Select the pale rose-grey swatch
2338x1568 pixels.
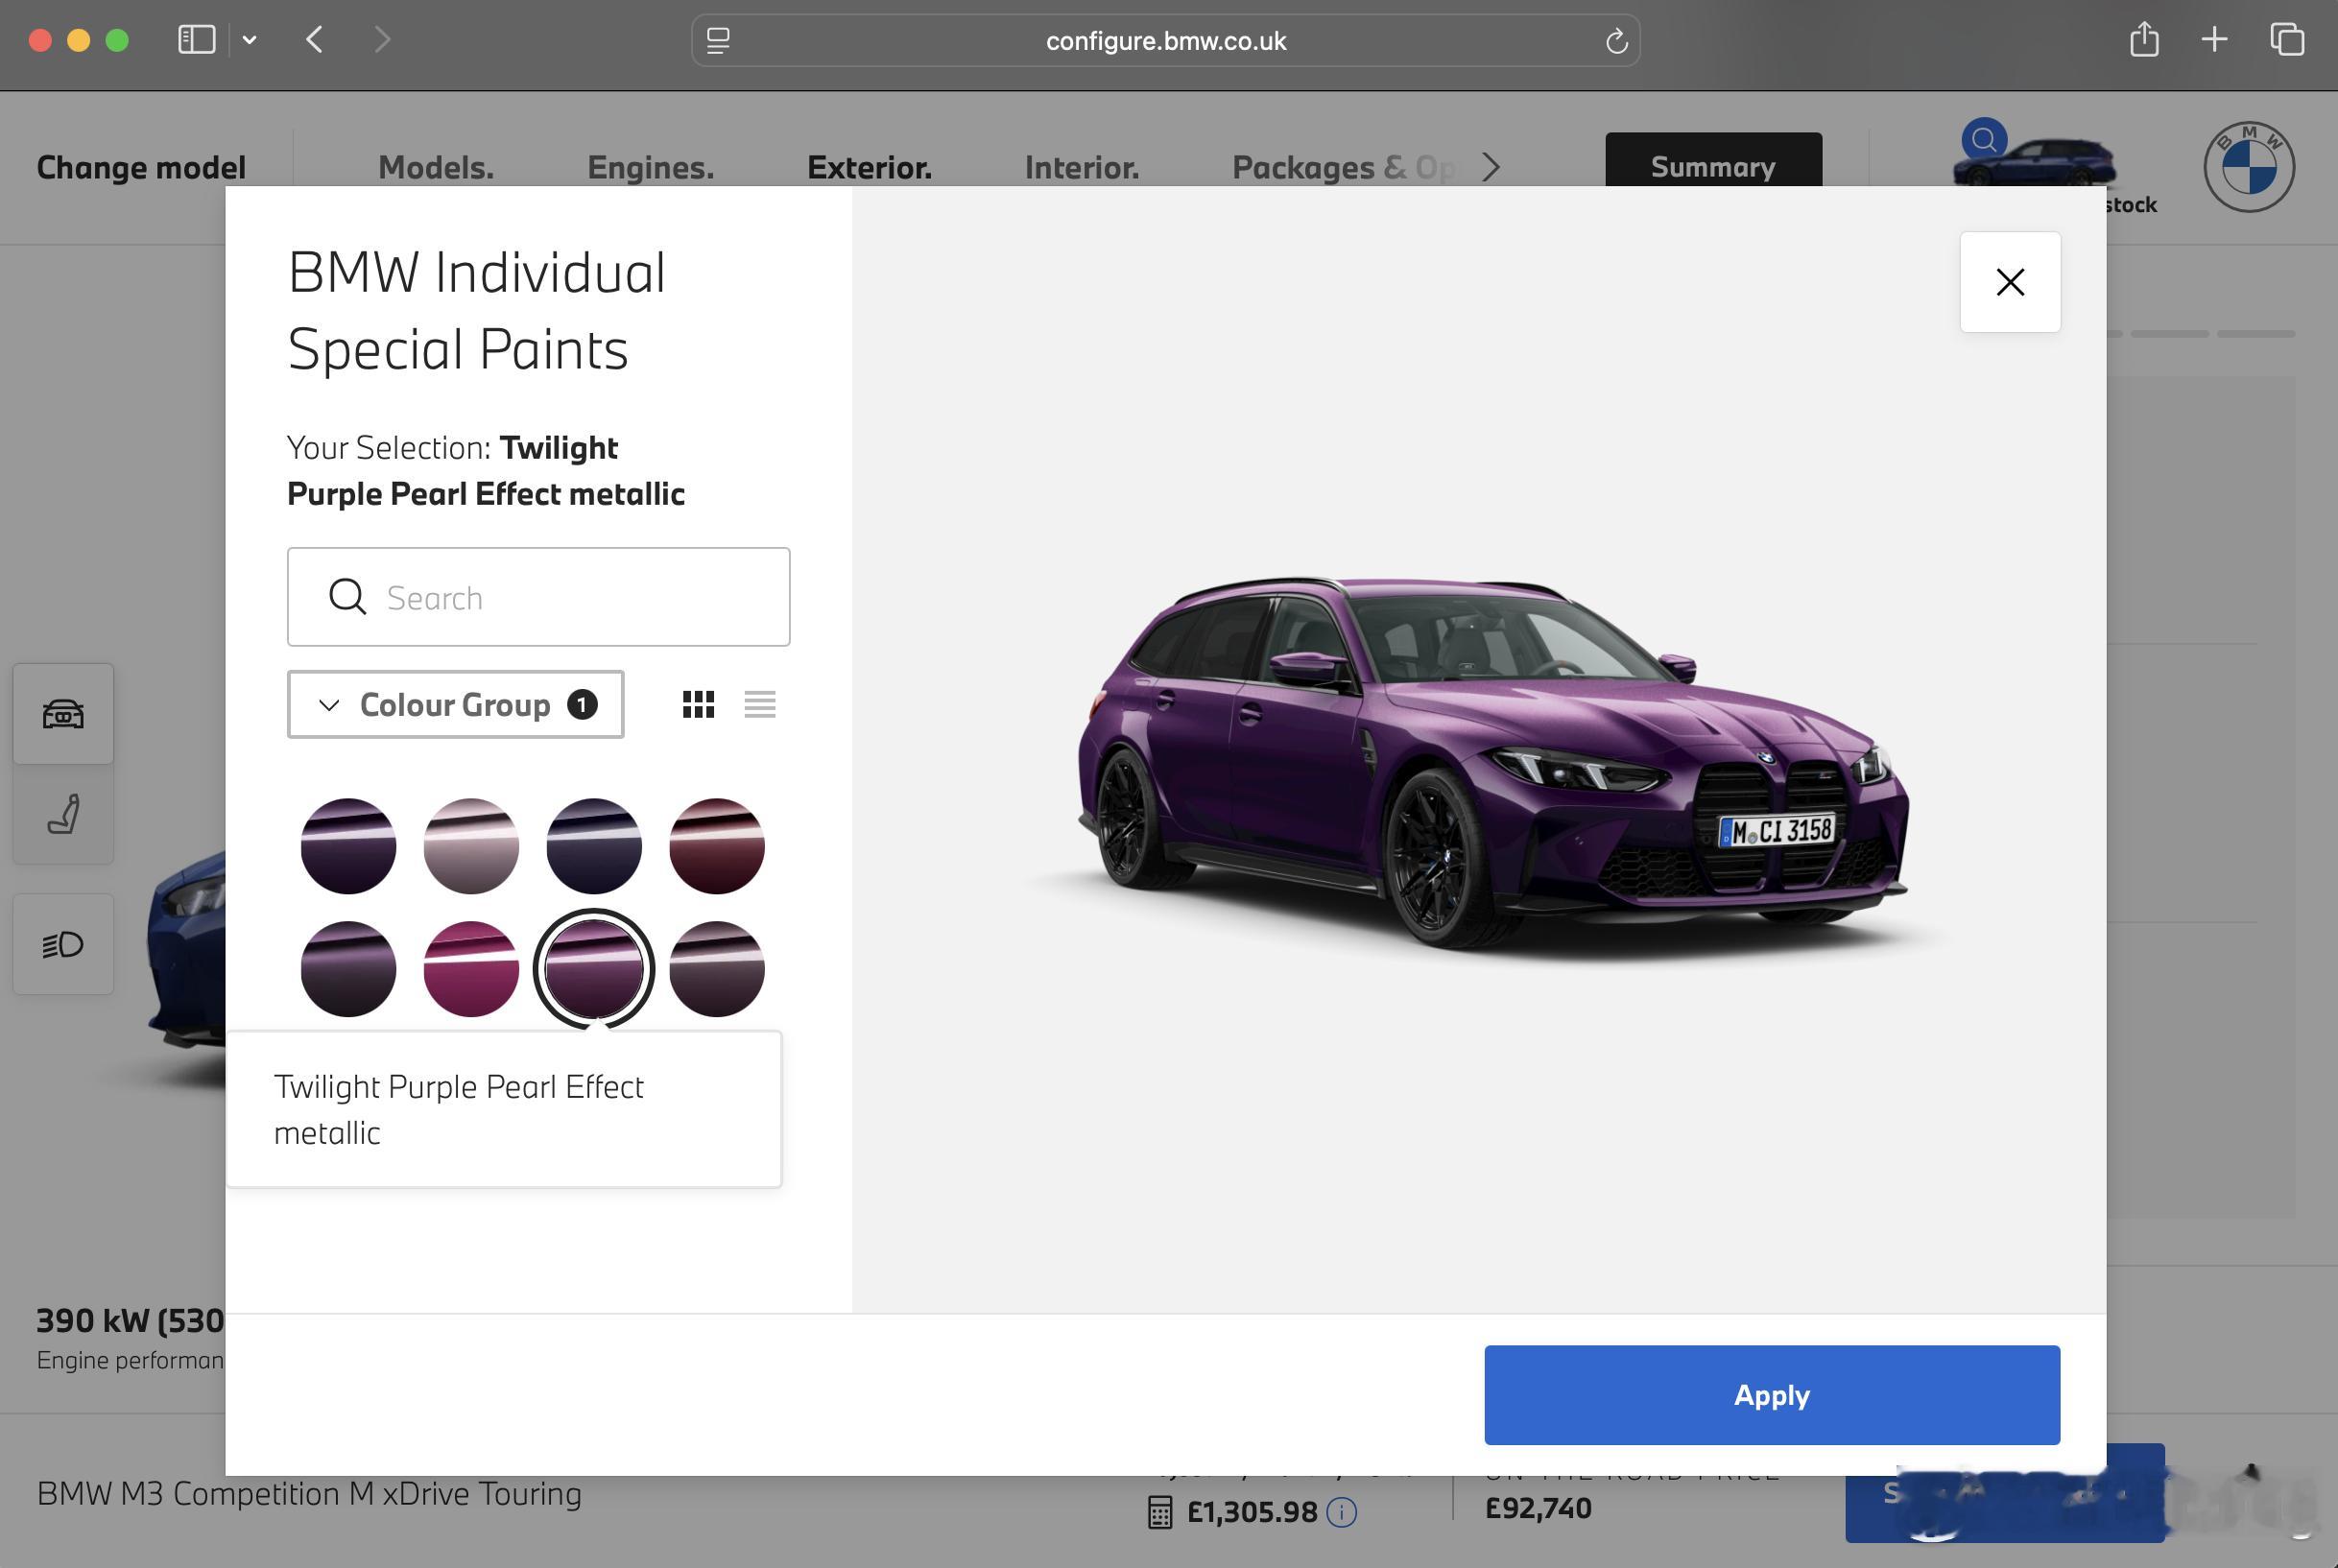click(x=471, y=846)
